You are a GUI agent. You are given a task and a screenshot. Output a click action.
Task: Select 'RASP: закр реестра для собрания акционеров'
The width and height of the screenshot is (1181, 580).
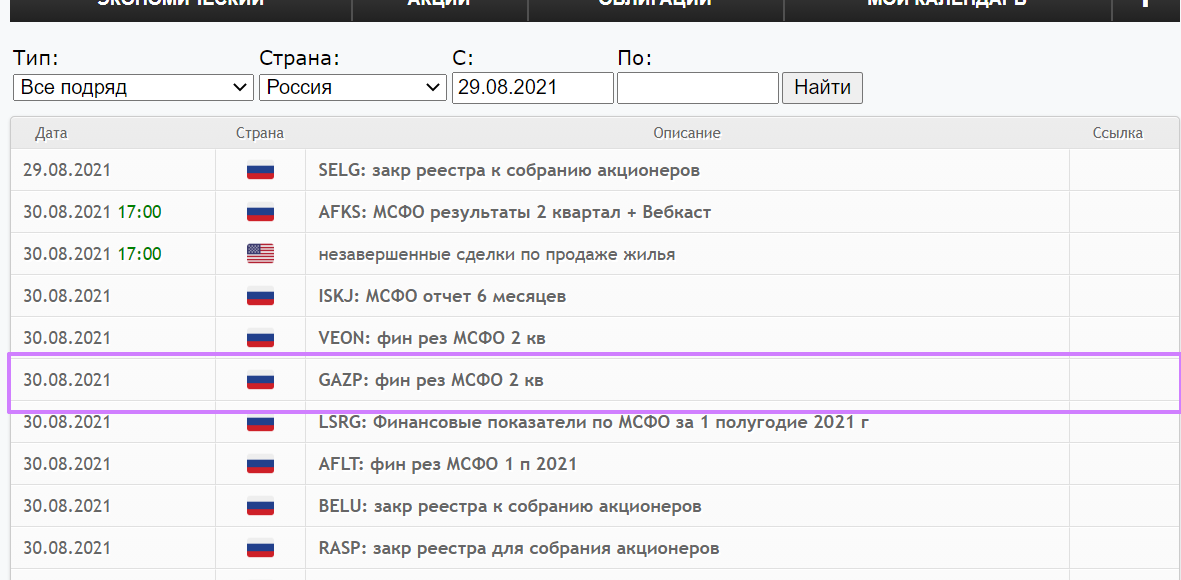click(x=519, y=549)
